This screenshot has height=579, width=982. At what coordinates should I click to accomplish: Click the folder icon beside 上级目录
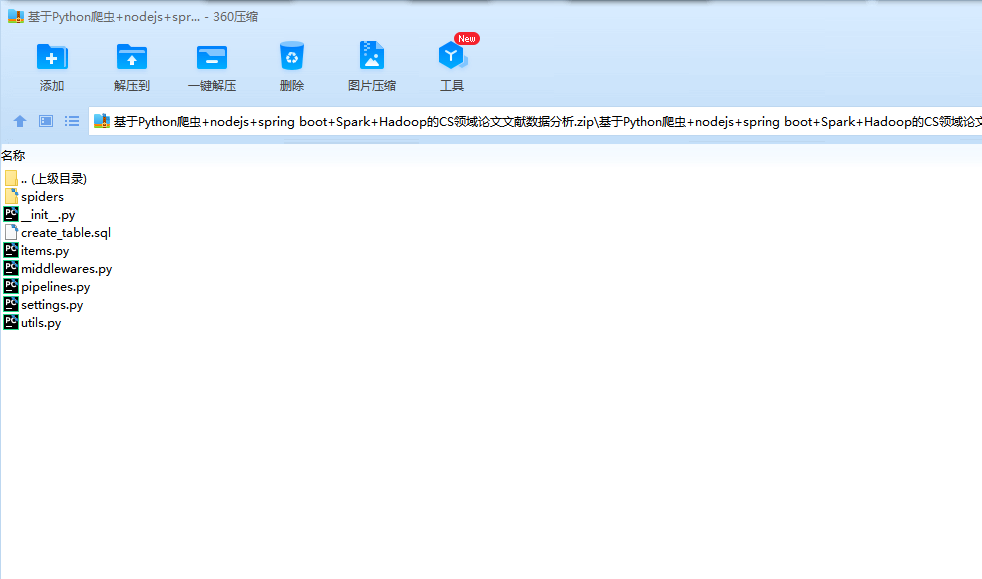pos(11,178)
